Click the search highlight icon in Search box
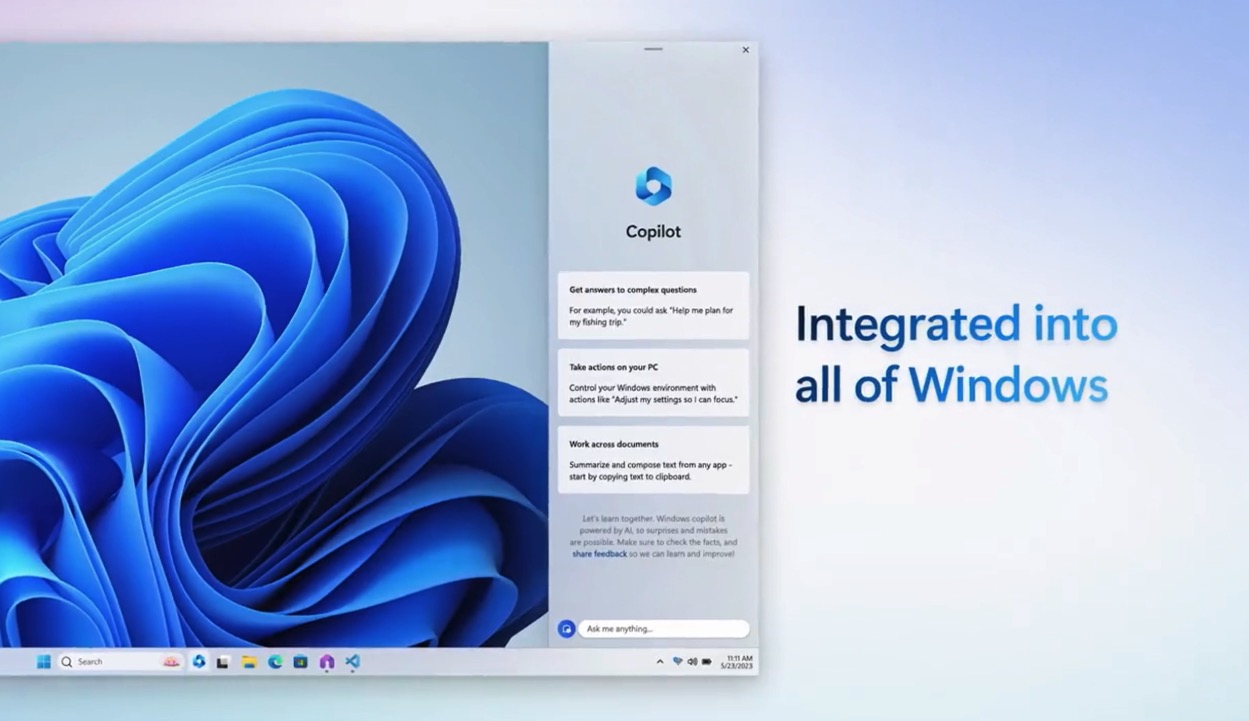 pyautogui.click(x=172, y=662)
